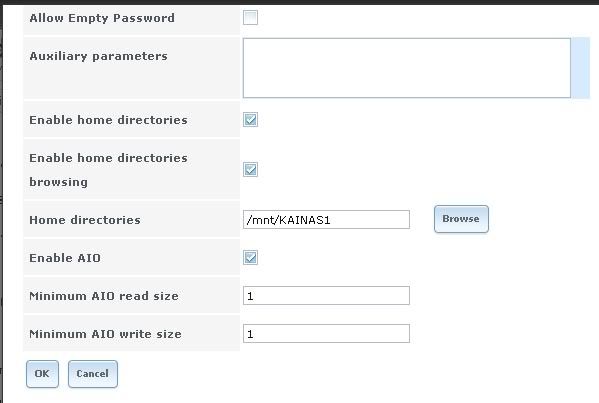Click the Minimum AIO read size field
The height and width of the screenshot is (403, 599).
pyautogui.click(x=326, y=296)
